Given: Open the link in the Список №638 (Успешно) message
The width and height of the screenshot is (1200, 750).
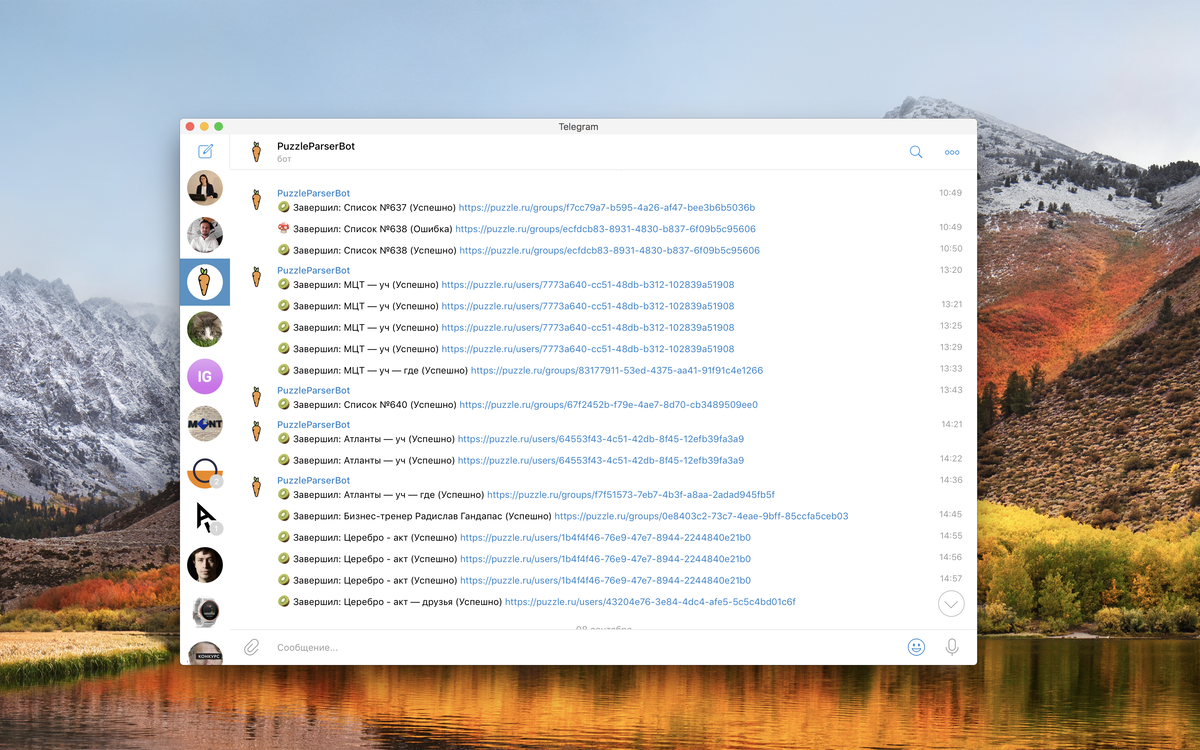Looking at the screenshot, I should (x=609, y=251).
